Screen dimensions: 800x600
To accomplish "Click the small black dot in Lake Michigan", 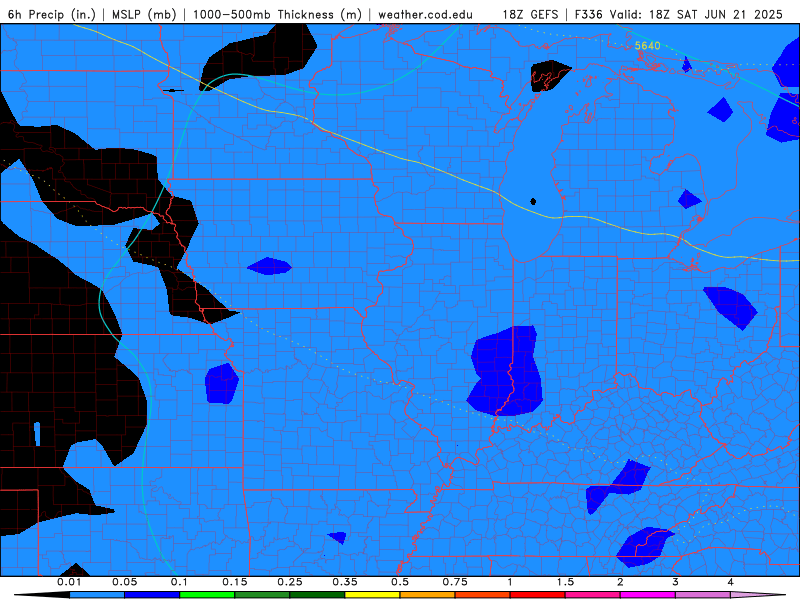I will tap(533, 201).
